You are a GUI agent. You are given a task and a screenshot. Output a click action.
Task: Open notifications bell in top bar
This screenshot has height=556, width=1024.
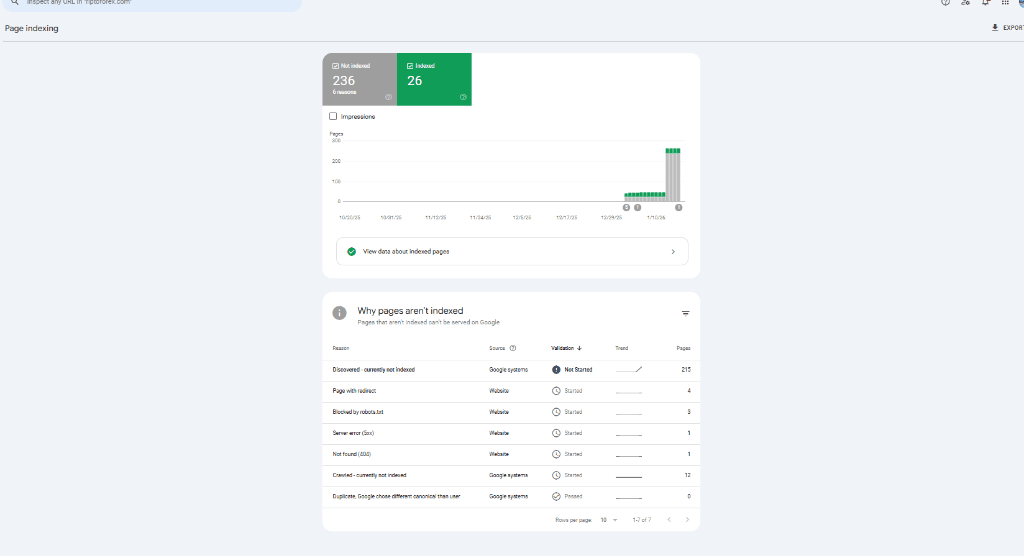(x=986, y=3)
